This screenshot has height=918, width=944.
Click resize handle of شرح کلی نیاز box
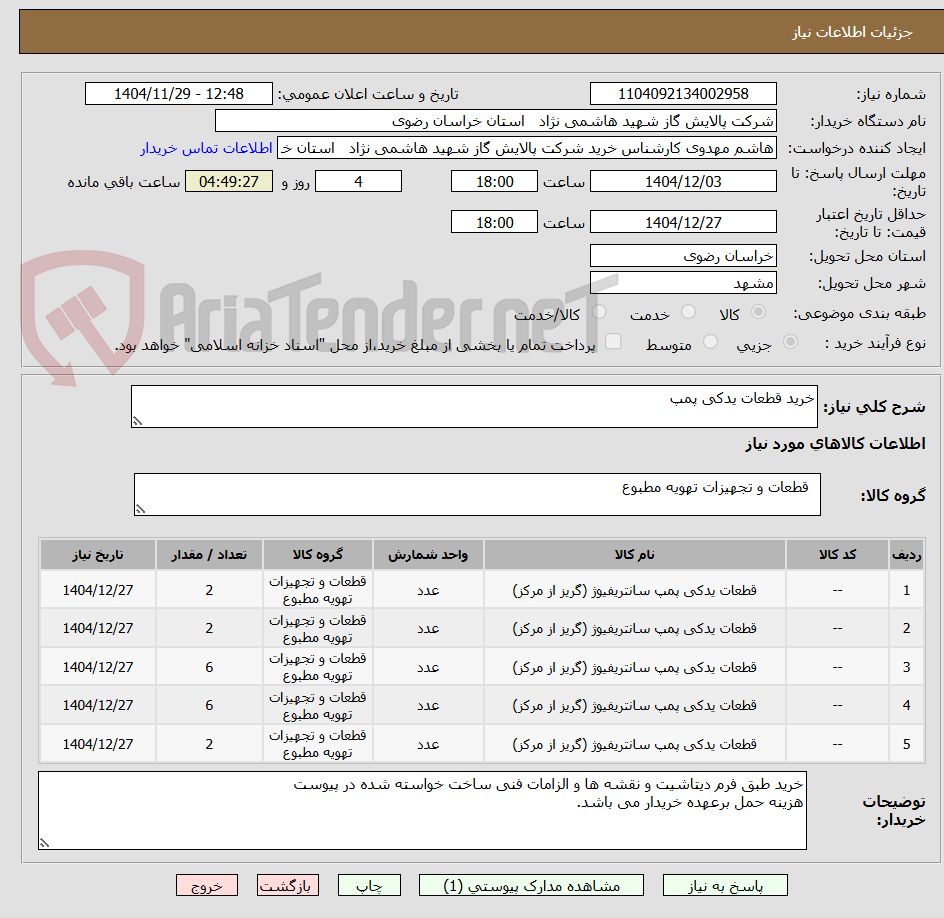[x=137, y=421]
